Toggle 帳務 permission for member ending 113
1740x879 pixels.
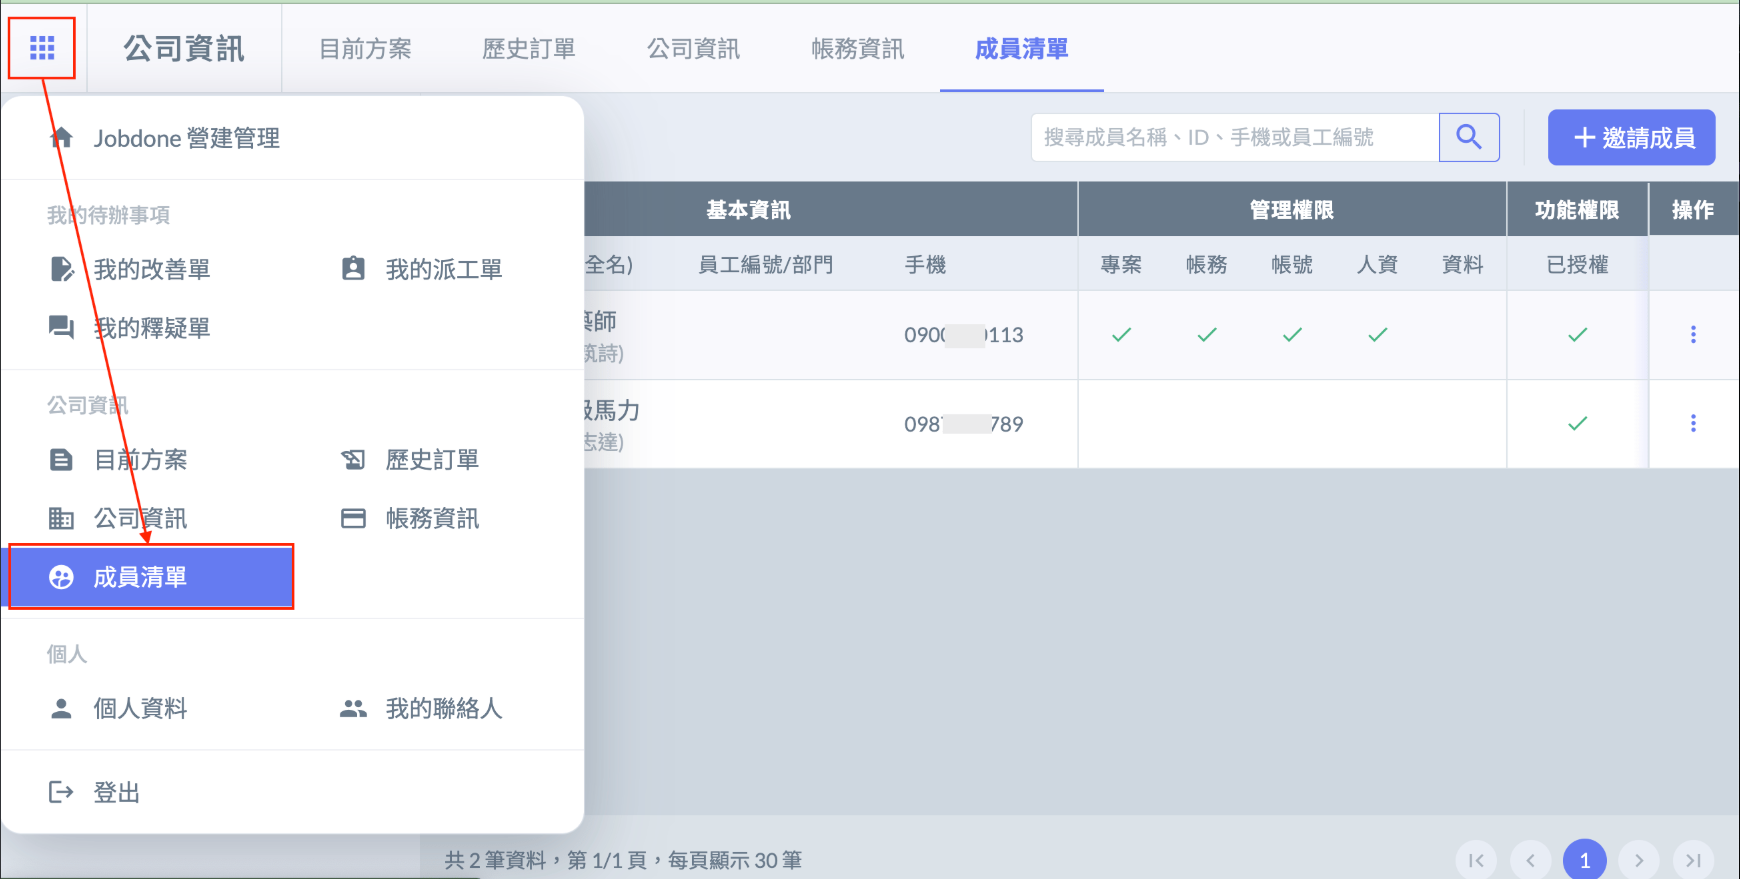click(x=1207, y=335)
